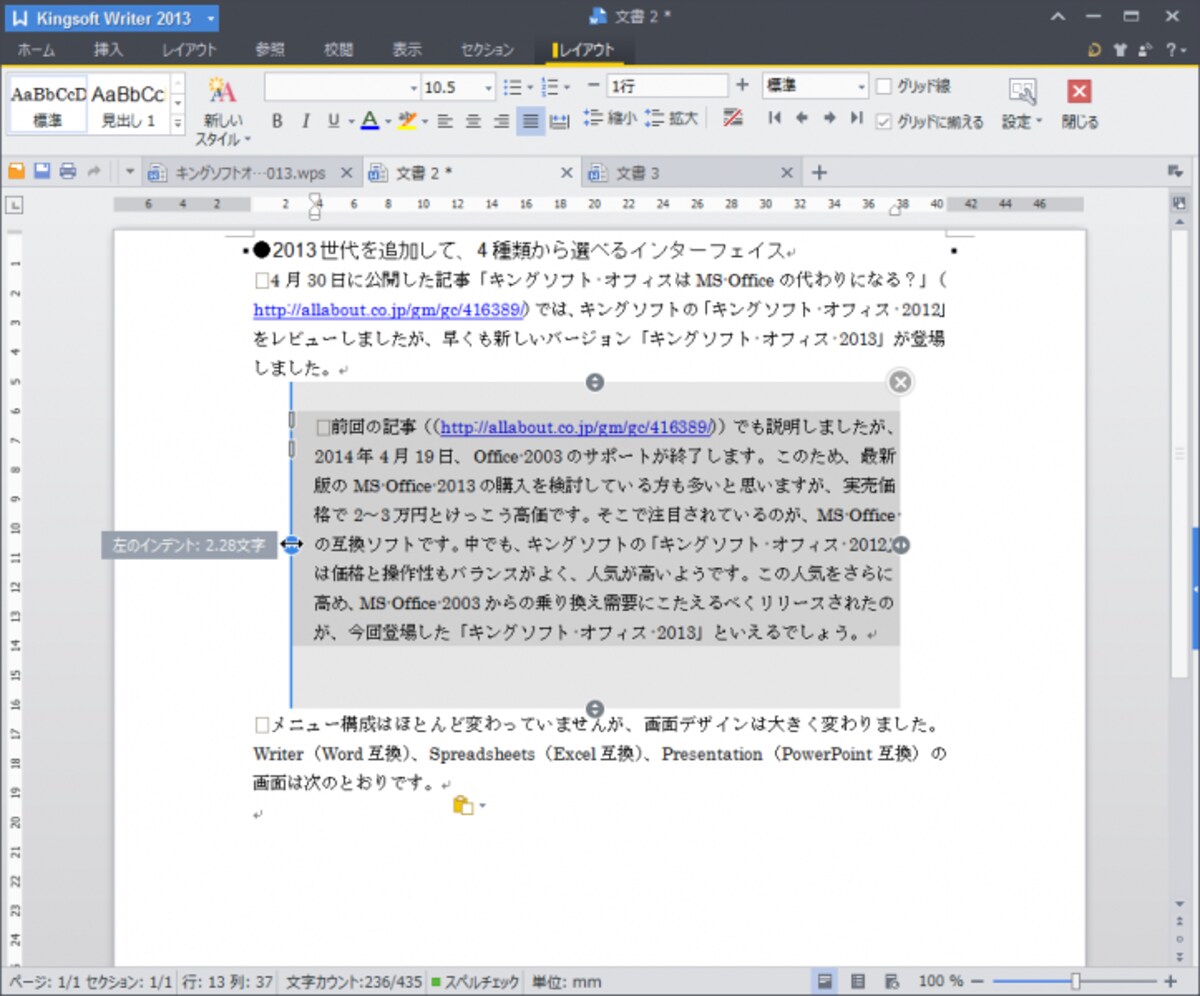Switch to document tab 文書 3
1200x996 pixels.
689,172
